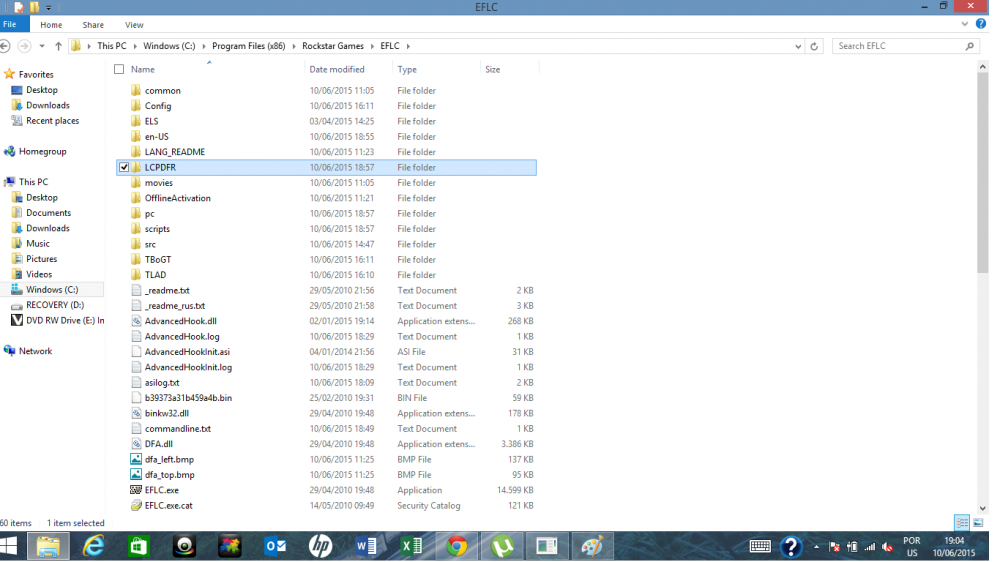Click the search magnifier icon

point(970,46)
